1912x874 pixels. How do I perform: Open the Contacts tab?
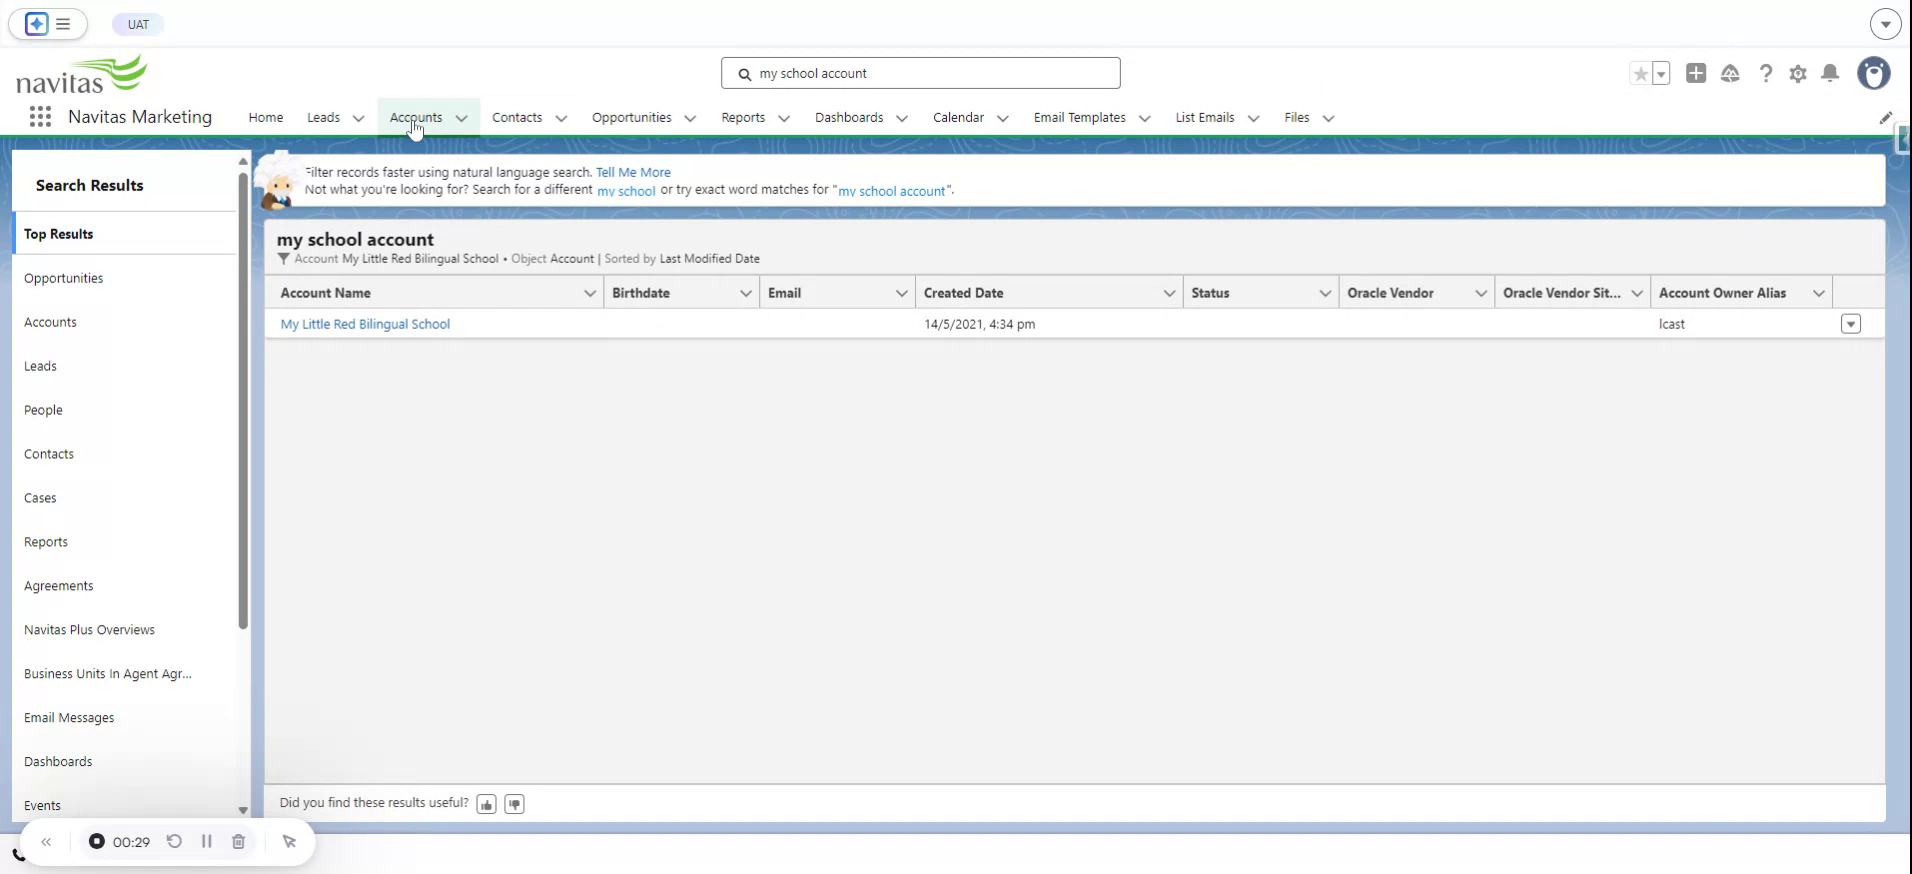coord(517,118)
